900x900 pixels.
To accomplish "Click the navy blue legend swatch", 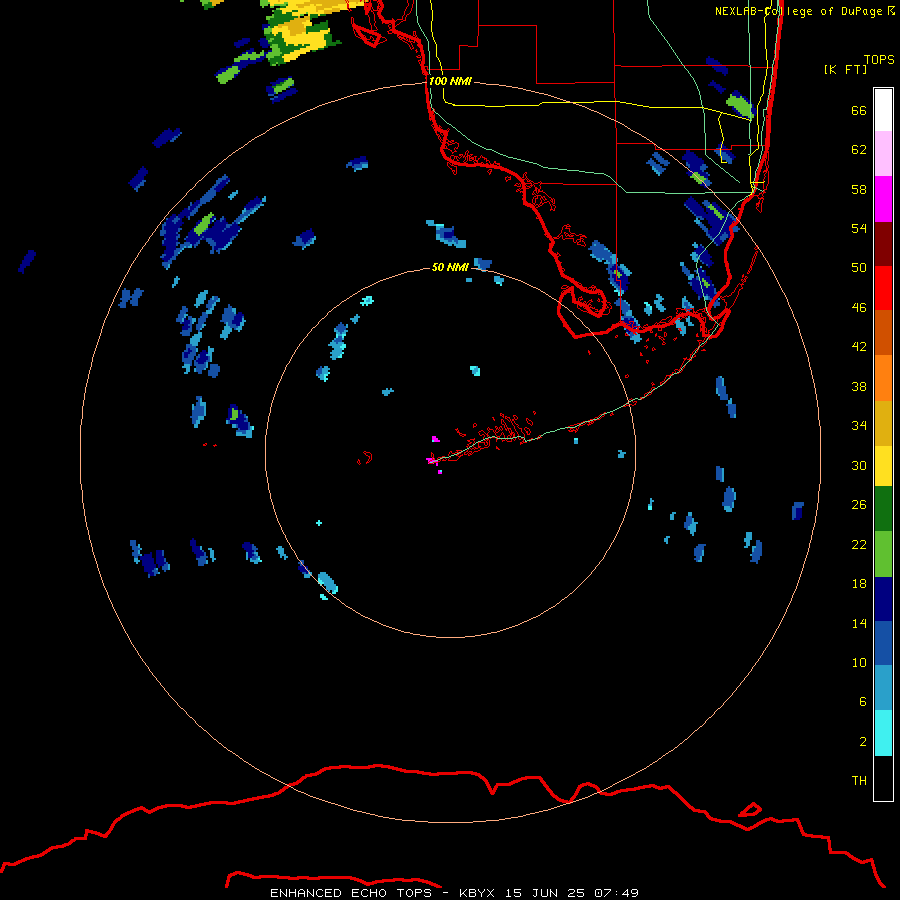I will click(x=883, y=600).
